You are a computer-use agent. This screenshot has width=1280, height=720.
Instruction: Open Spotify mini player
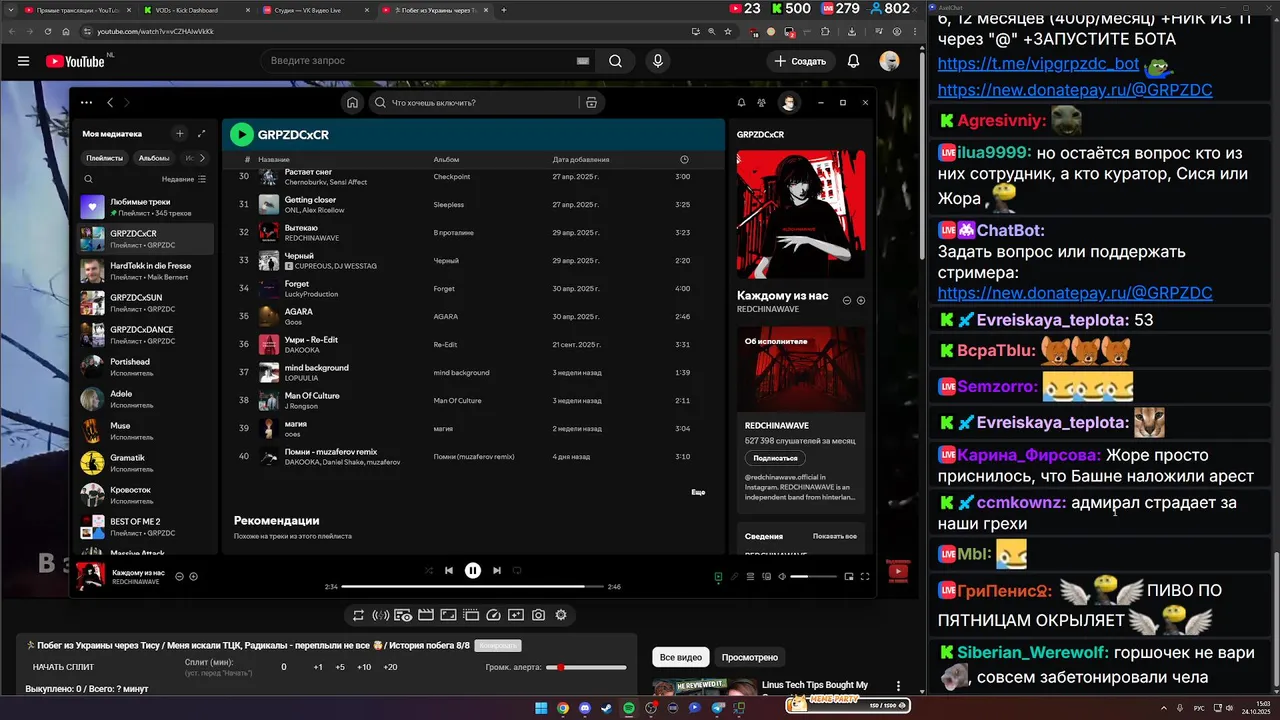point(849,576)
